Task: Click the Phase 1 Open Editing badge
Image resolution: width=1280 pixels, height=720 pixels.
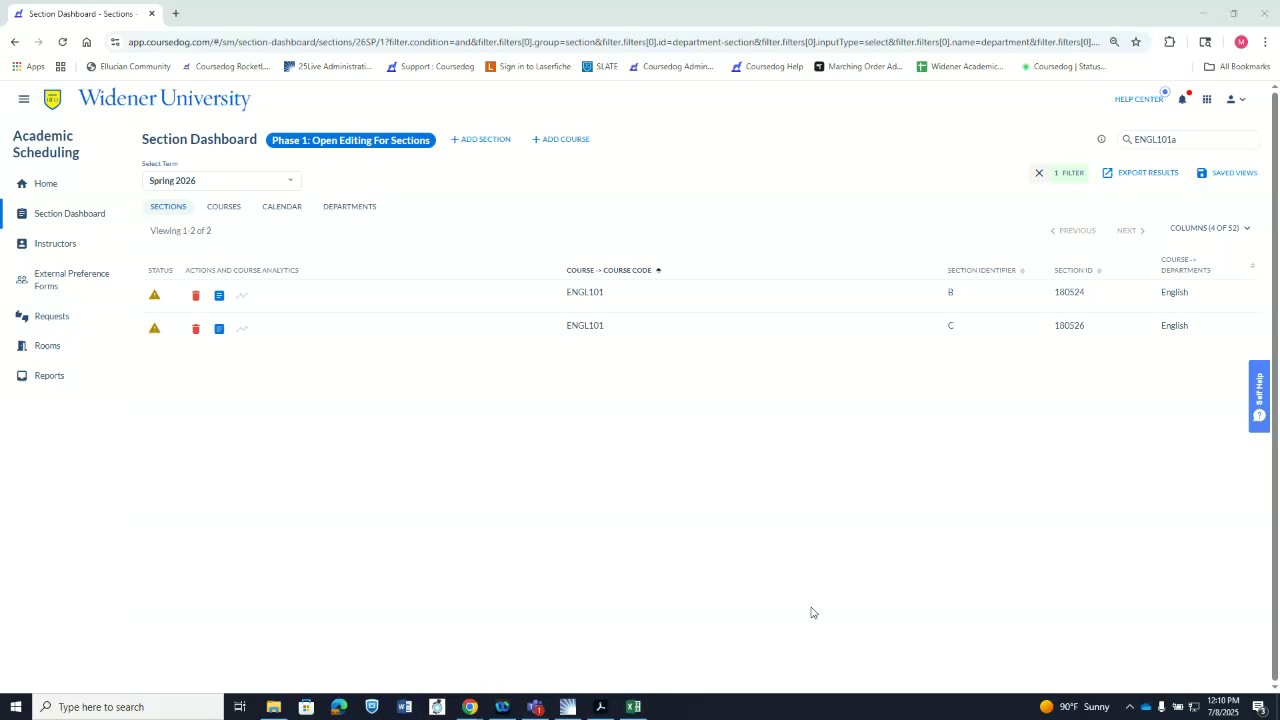Action: (351, 140)
